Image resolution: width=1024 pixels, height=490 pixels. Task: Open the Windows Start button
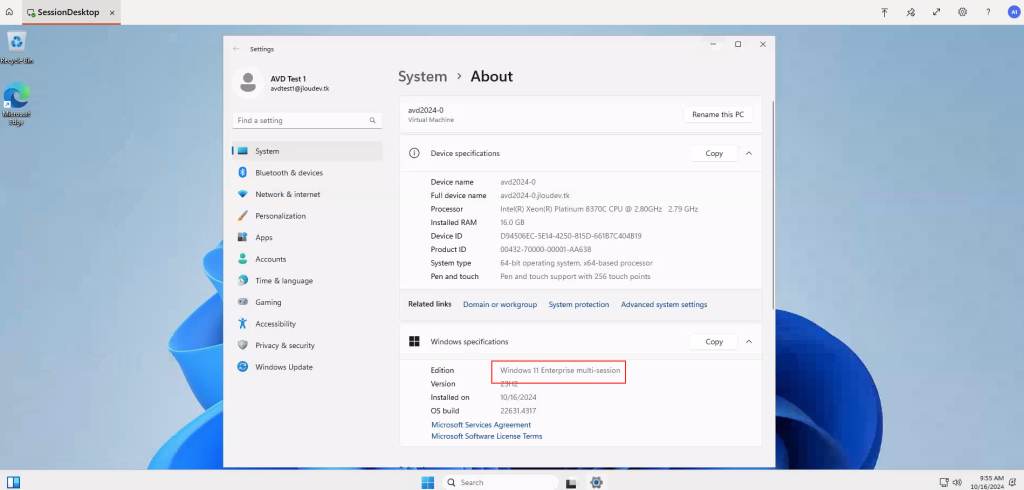click(428, 482)
